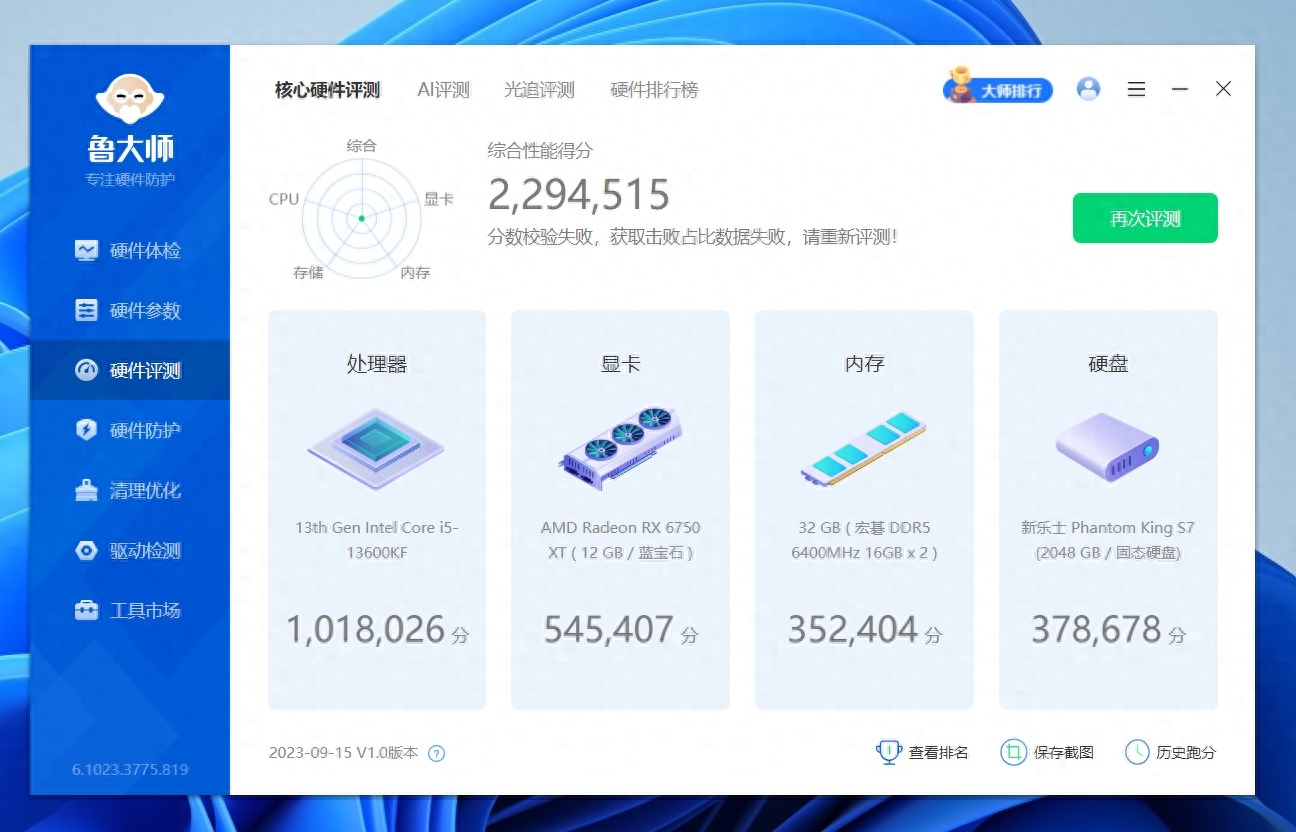
Task: Click the memory score 352,404
Action: 852,629
